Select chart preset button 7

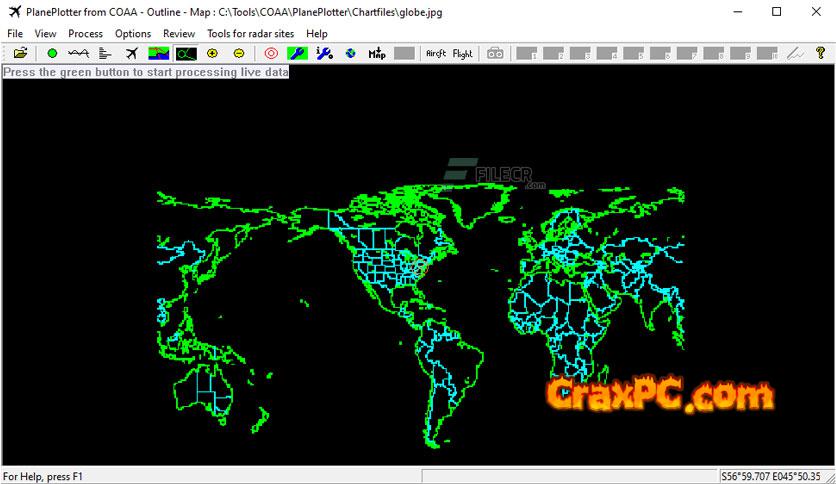tap(687, 53)
